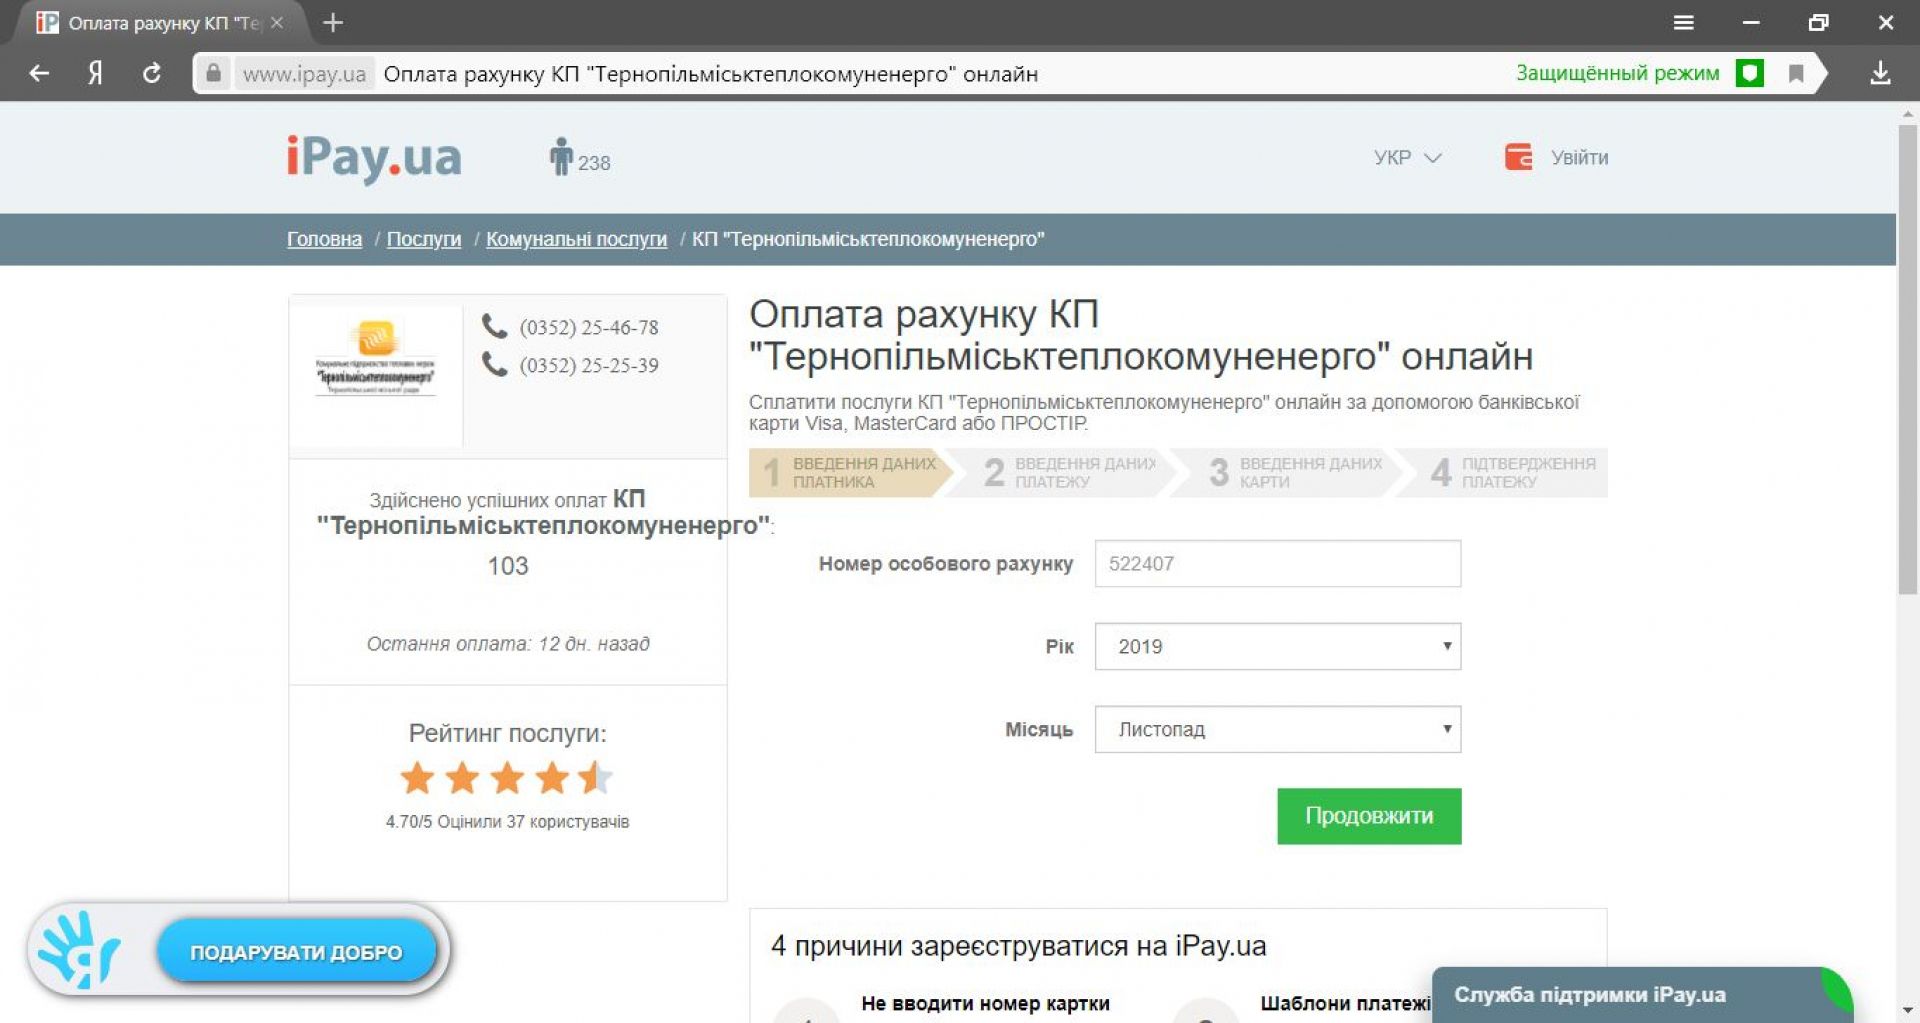Image resolution: width=1920 pixels, height=1023 pixels.
Task: Go to Комунальні послуги breadcrumb
Action: pyautogui.click(x=576, y=239)
